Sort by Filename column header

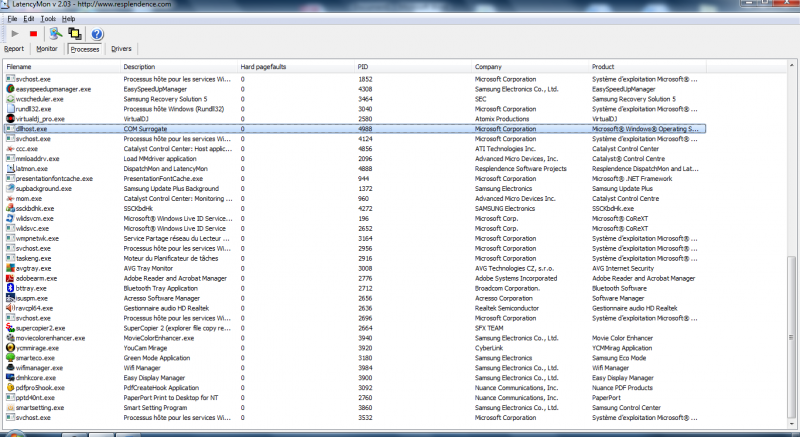pos(62,67)
